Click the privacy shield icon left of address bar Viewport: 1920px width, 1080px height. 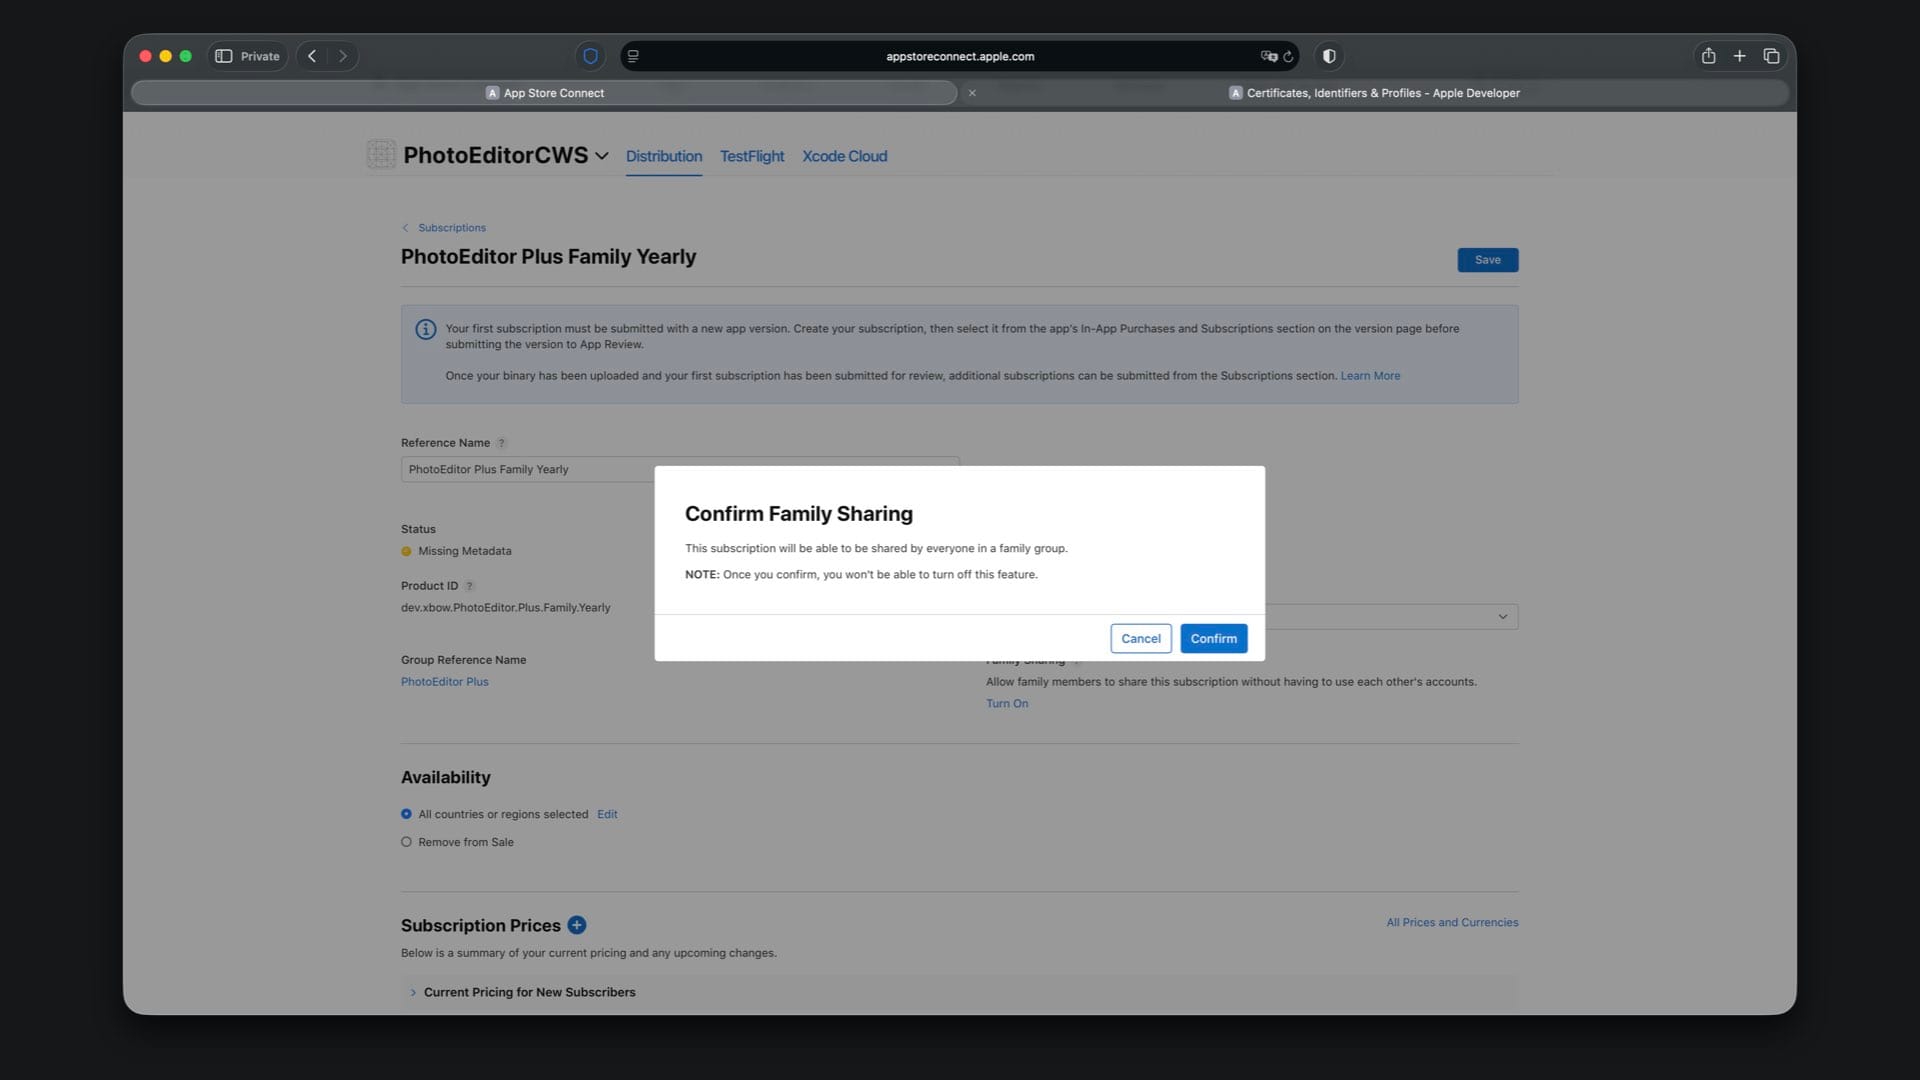(x=590, y=56)
